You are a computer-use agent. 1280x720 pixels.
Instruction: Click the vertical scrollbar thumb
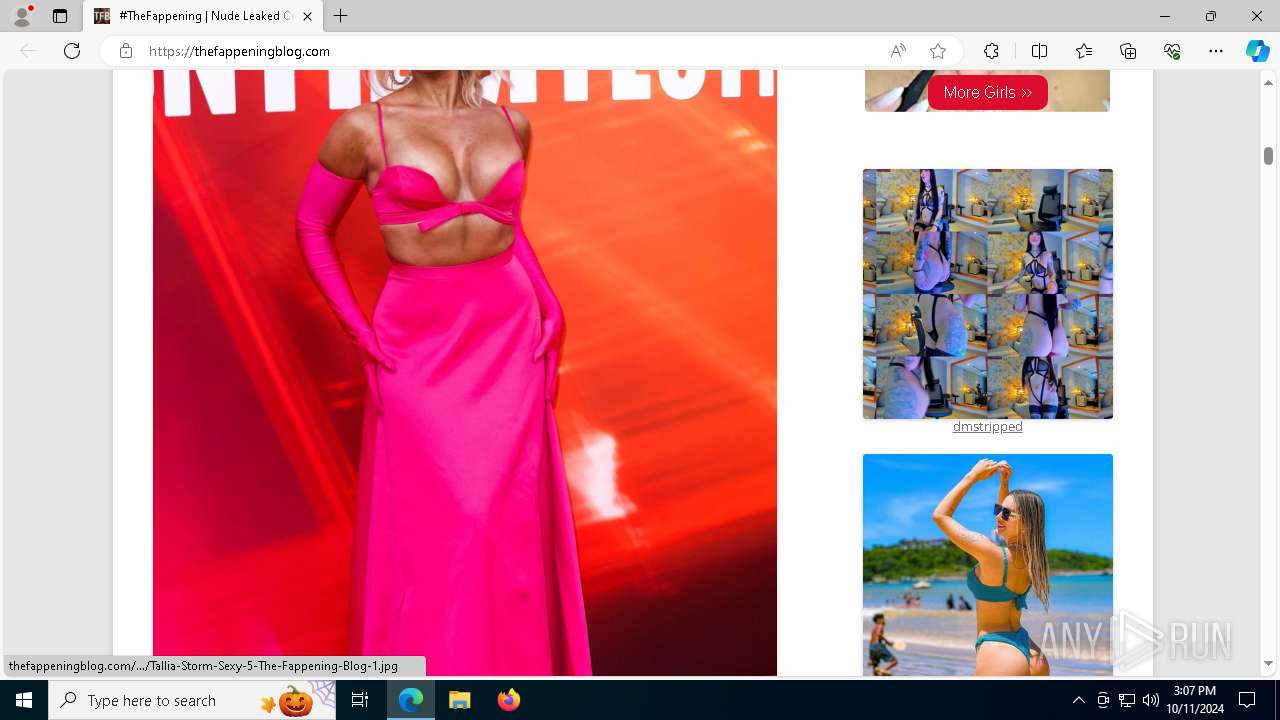click(1268, 156)
